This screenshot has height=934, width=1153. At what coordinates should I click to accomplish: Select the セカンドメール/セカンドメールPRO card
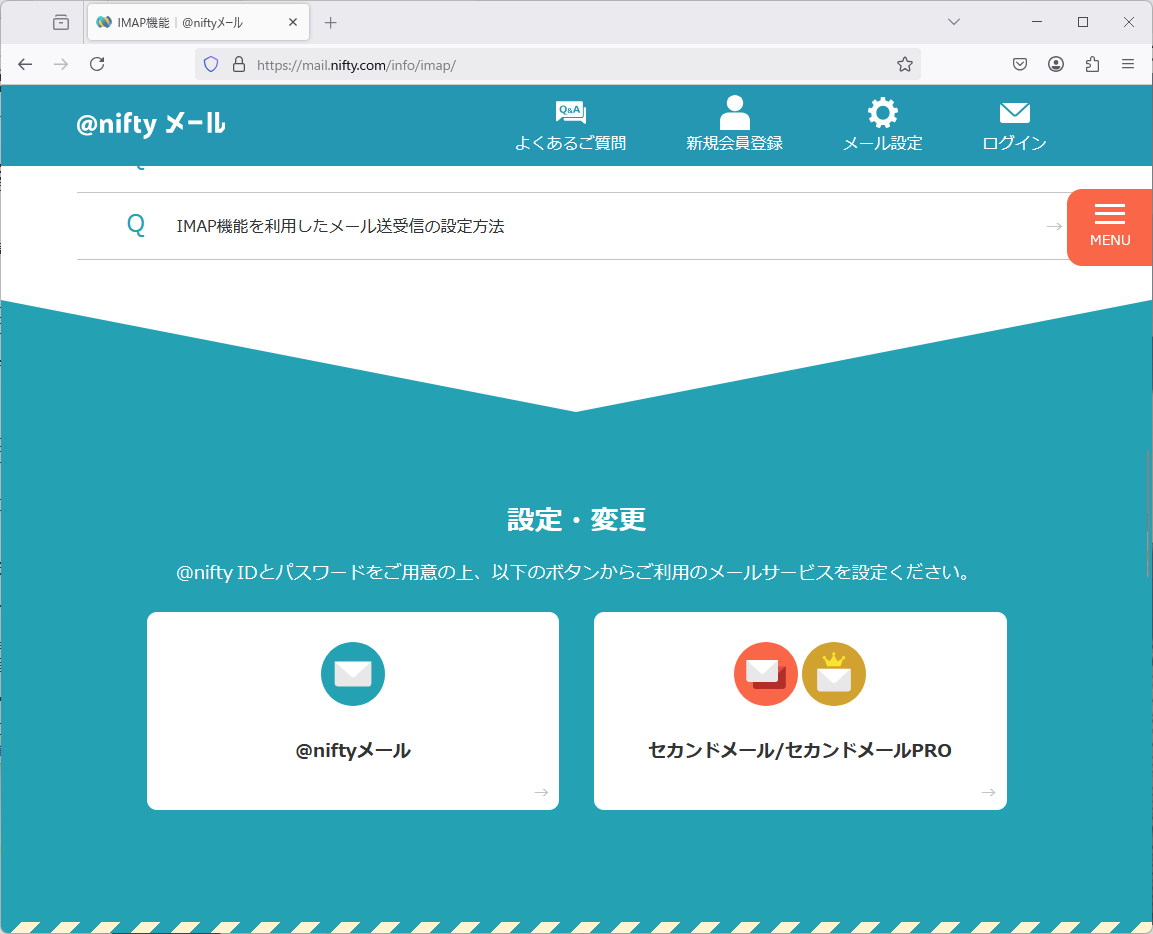(799, 710)
